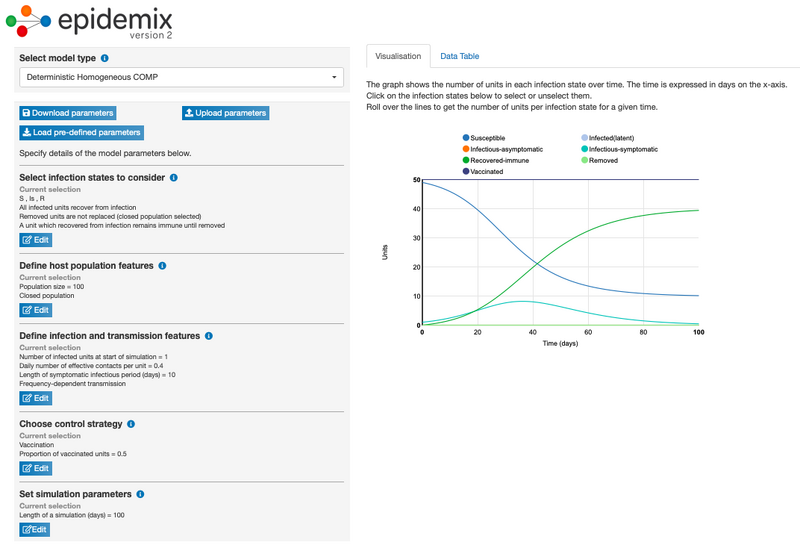Screen dimensions: 800x548
Task: Open the model type dropdown
Action: (181, 77)
